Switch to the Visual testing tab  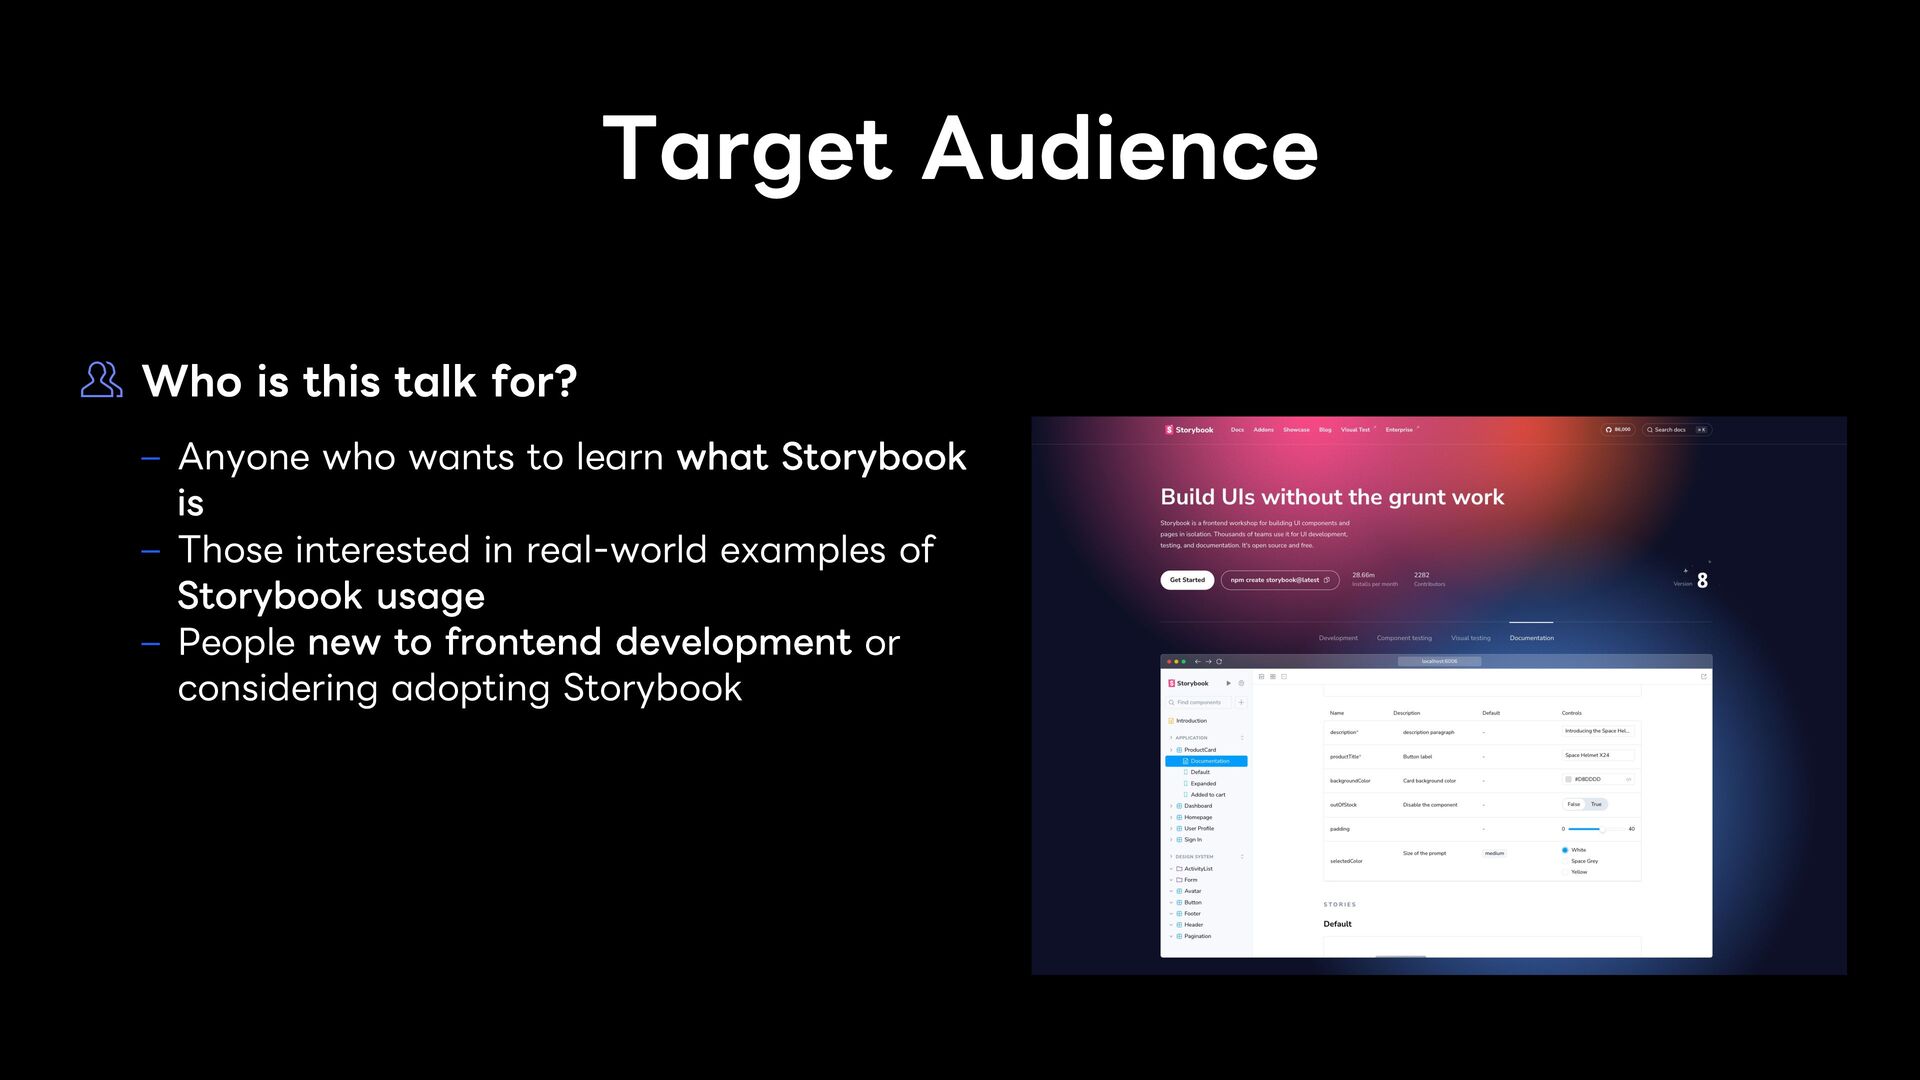click(x=1471, y=638)
